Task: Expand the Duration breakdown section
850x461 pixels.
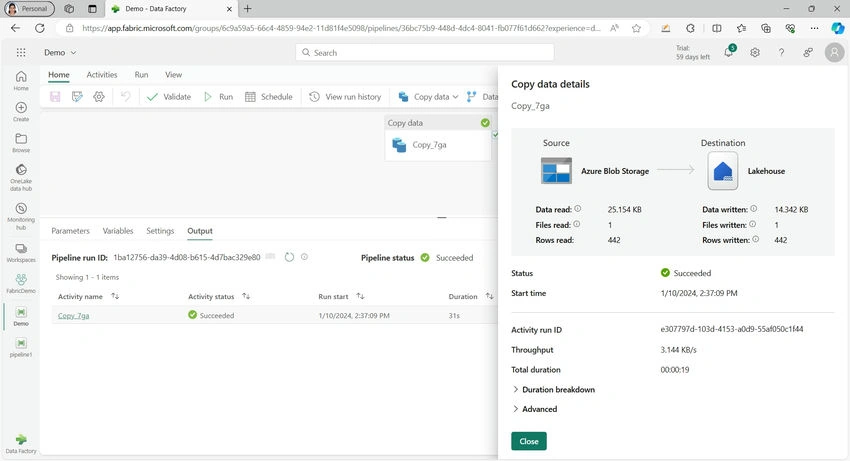Action: coord(553,389)
